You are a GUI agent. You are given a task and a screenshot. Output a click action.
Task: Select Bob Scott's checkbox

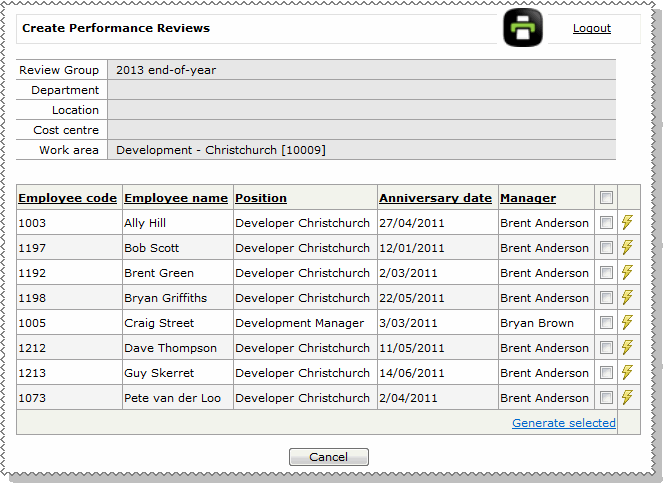(606, 247)
